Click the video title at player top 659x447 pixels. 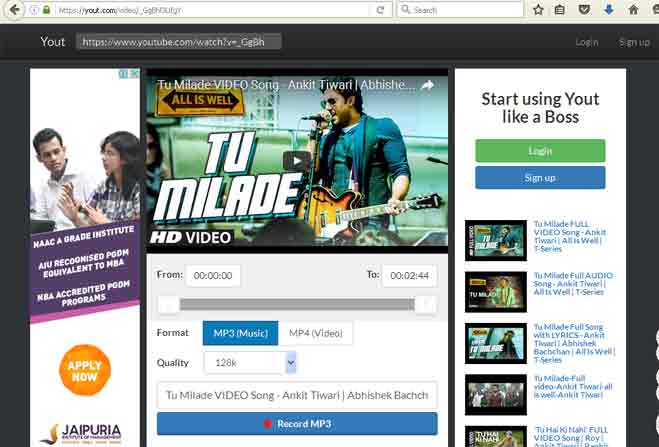pos(286,85)
